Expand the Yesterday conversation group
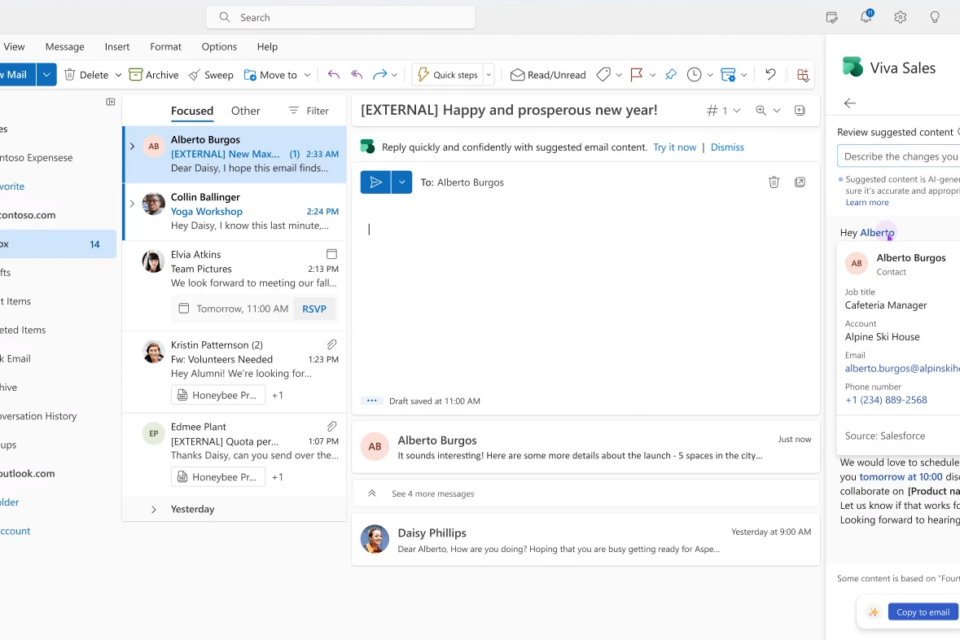 (x=153, y=509)
